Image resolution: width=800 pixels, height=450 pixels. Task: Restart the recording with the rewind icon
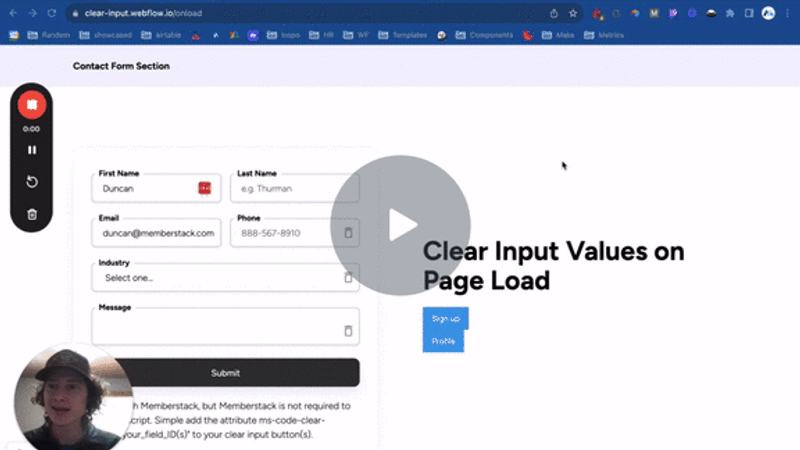(32, 182)
